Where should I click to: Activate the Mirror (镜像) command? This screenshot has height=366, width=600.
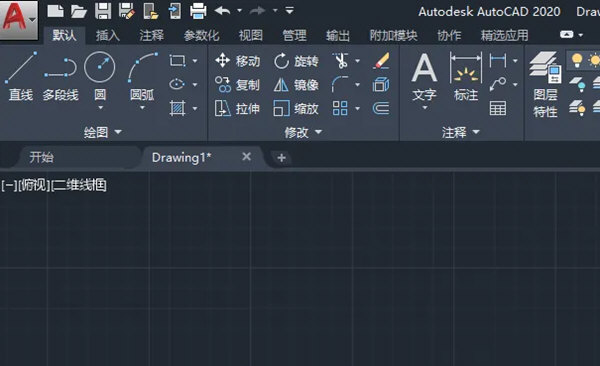[x=296, y=85]
